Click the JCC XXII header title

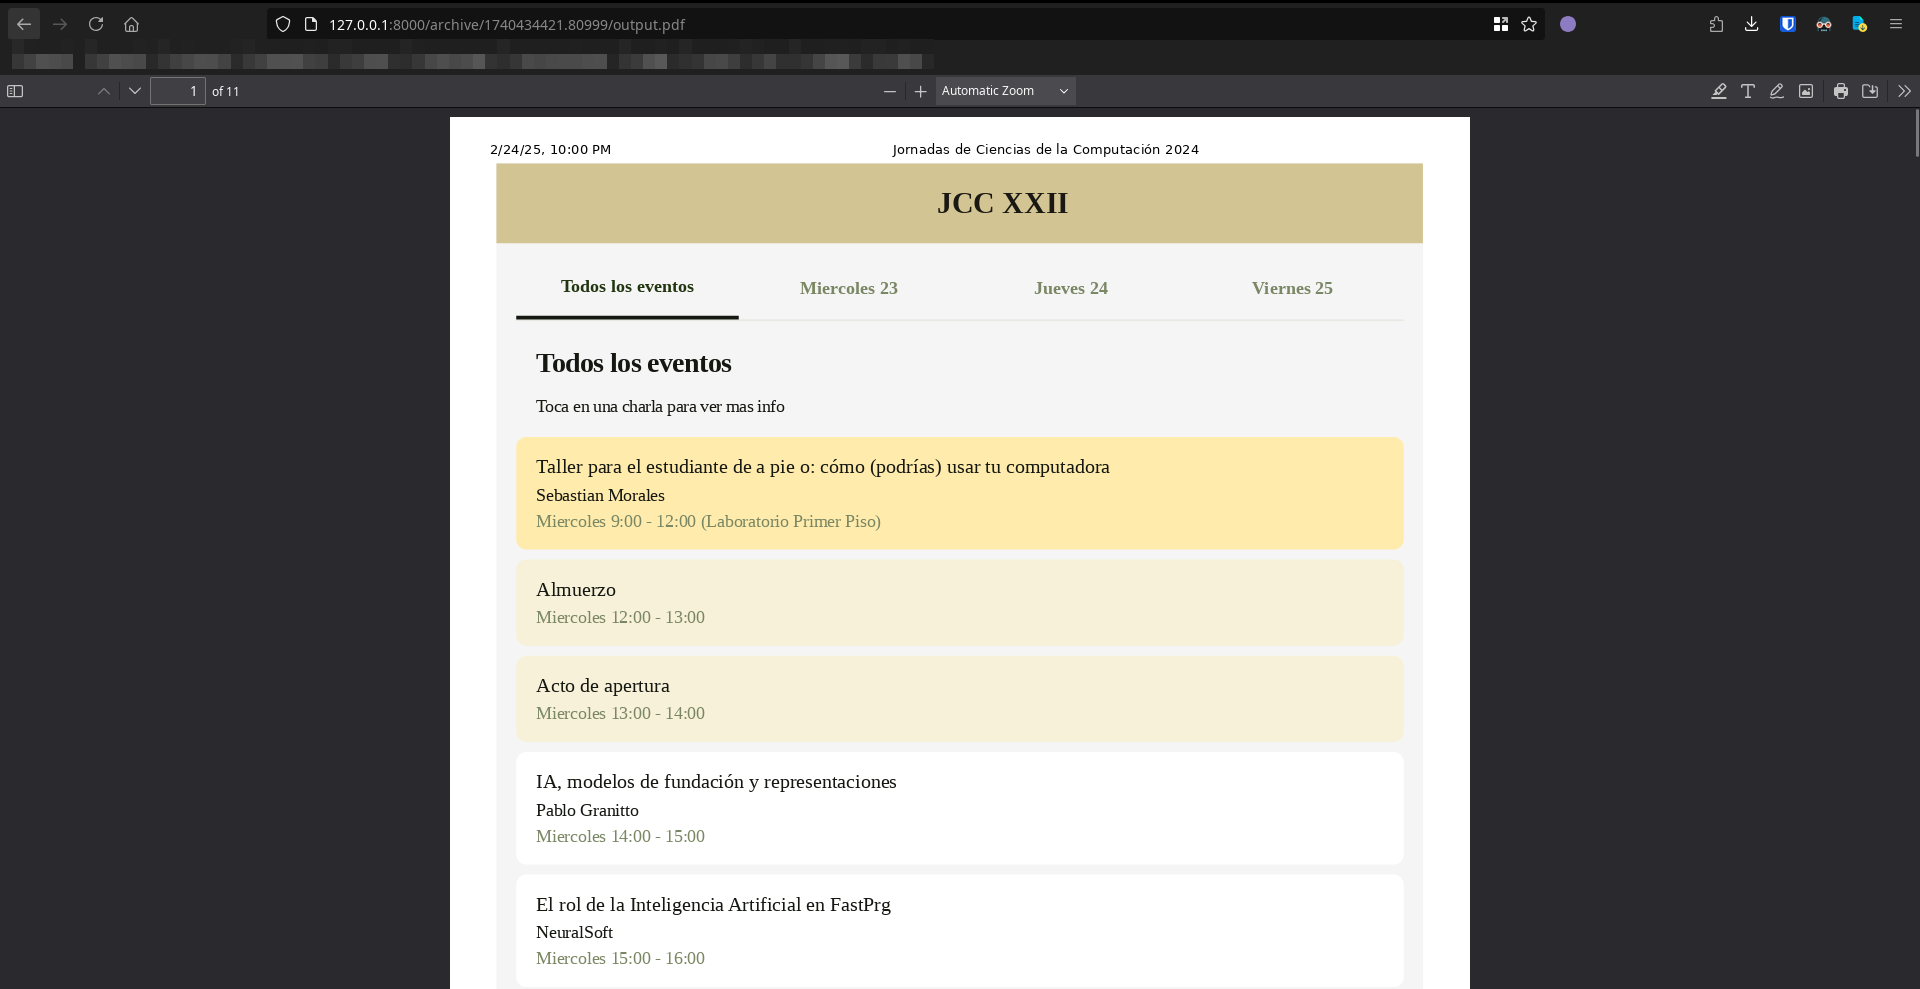click(x=1002, y=203)
